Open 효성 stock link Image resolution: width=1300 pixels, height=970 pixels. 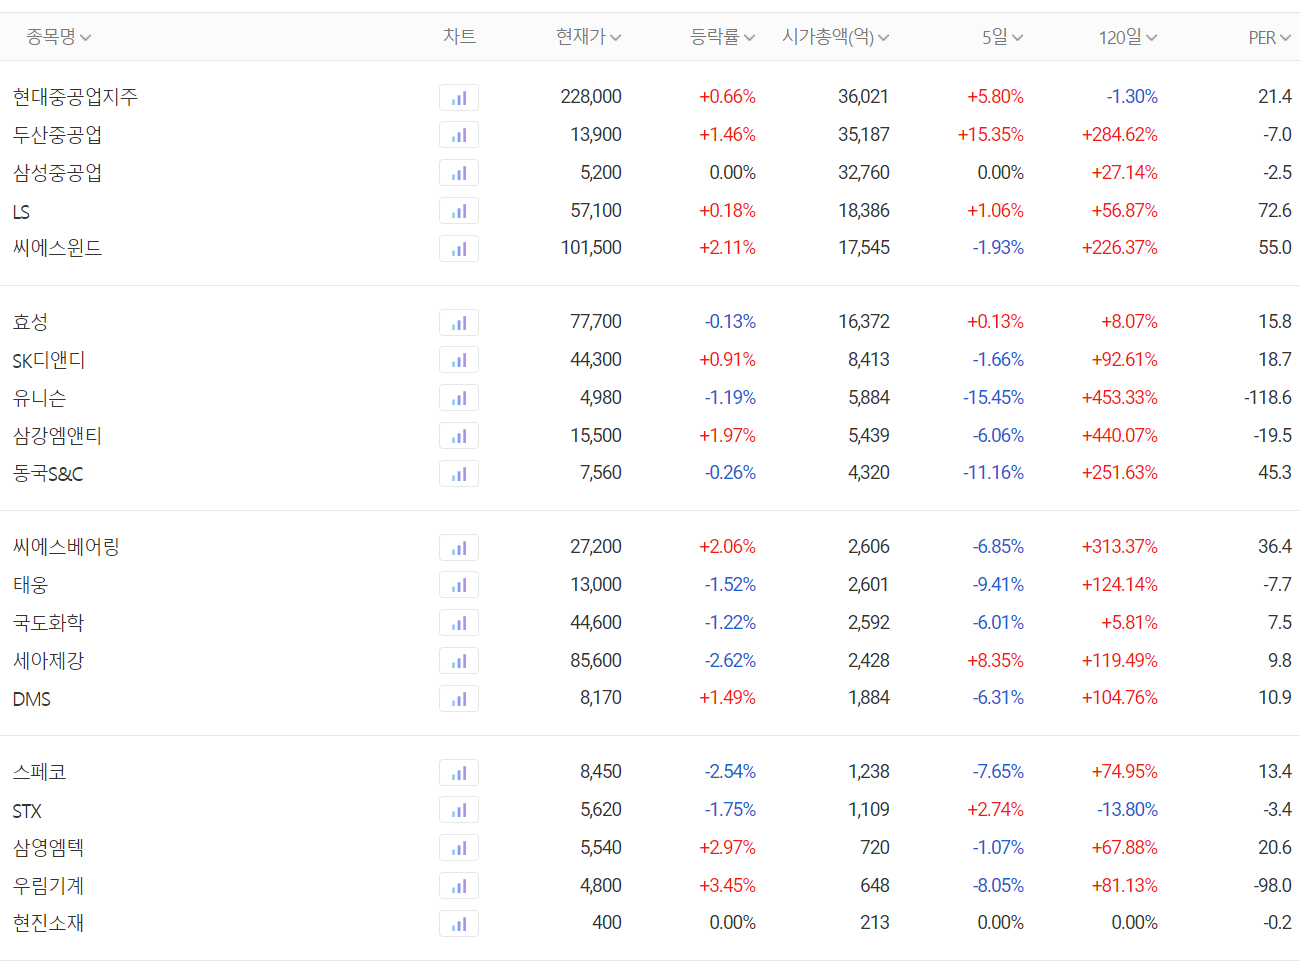click(30, 322)
